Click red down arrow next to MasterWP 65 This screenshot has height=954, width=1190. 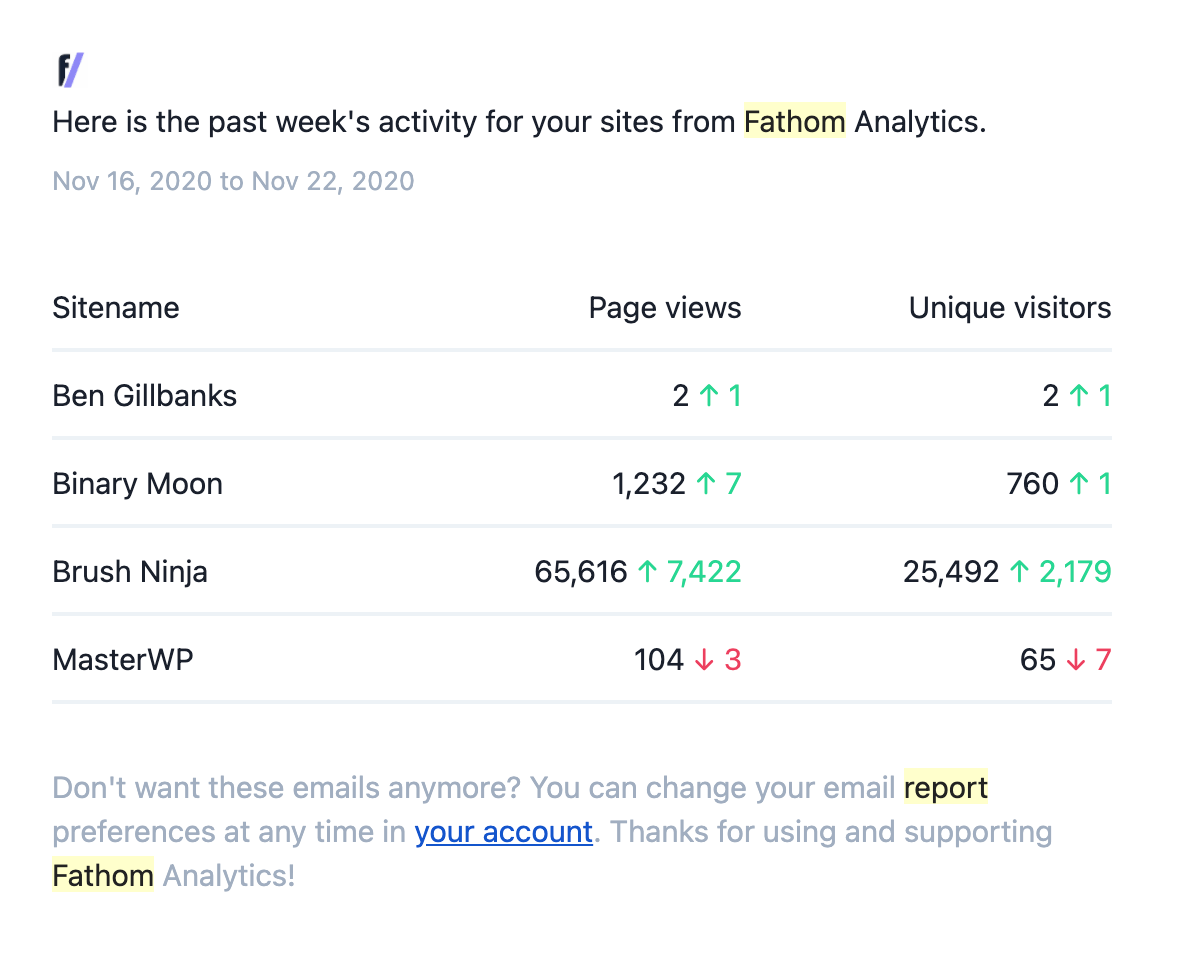(x=1075, y=660)
